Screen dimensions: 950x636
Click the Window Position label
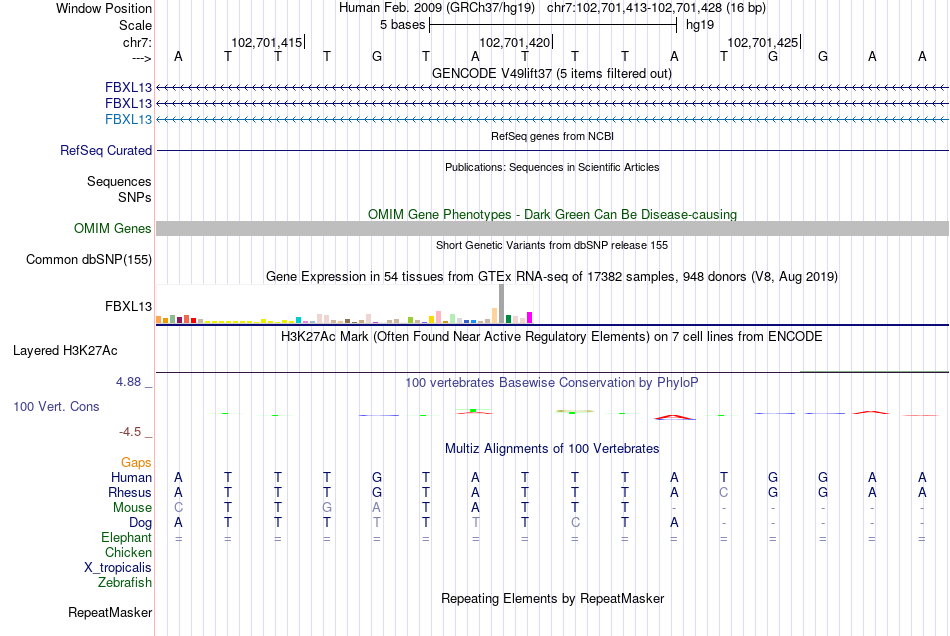tap(104, 8)
